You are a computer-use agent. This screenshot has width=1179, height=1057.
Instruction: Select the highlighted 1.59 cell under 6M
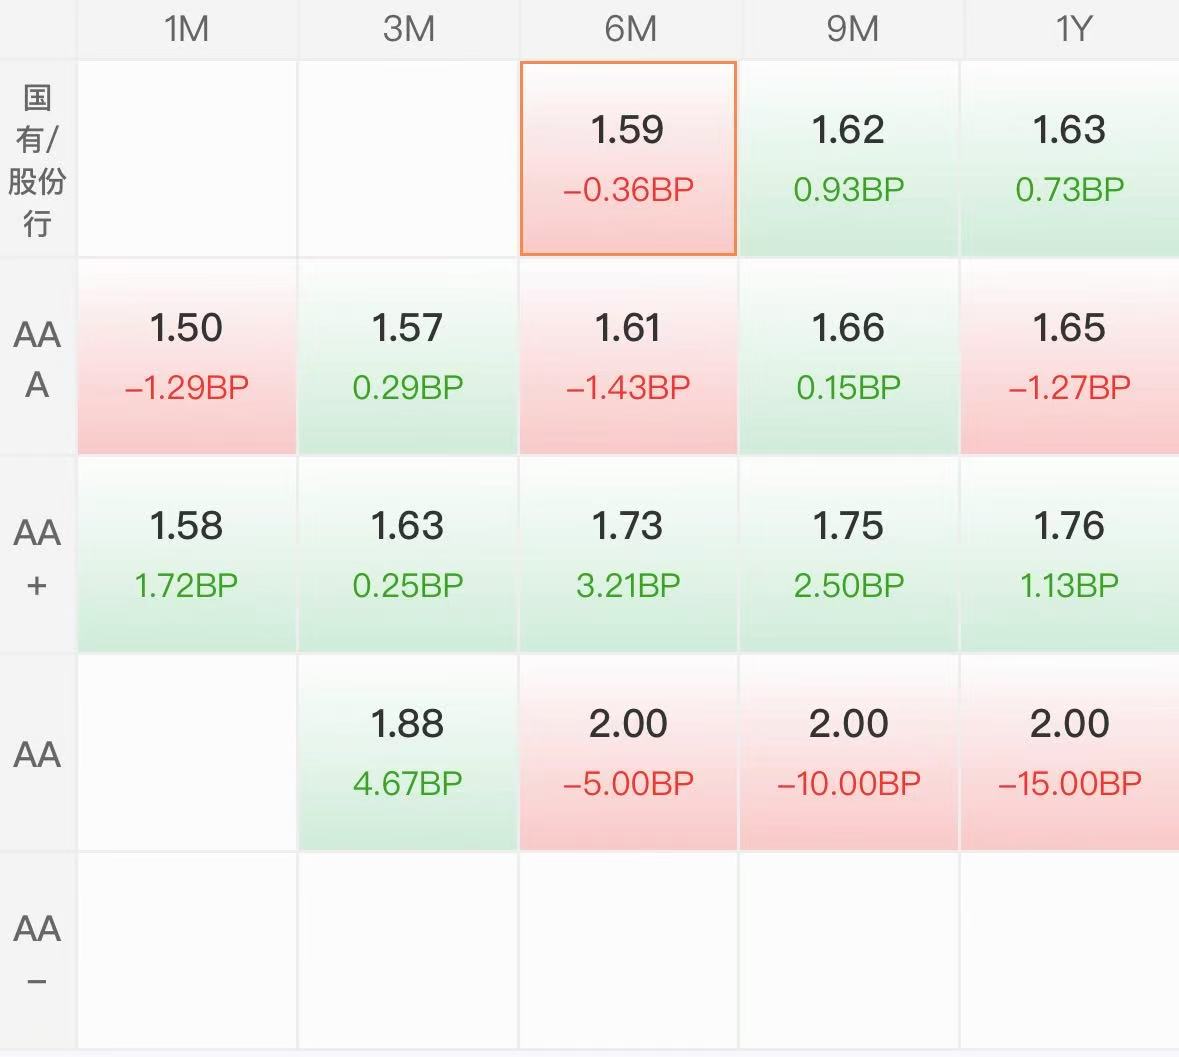pos(628,159)
